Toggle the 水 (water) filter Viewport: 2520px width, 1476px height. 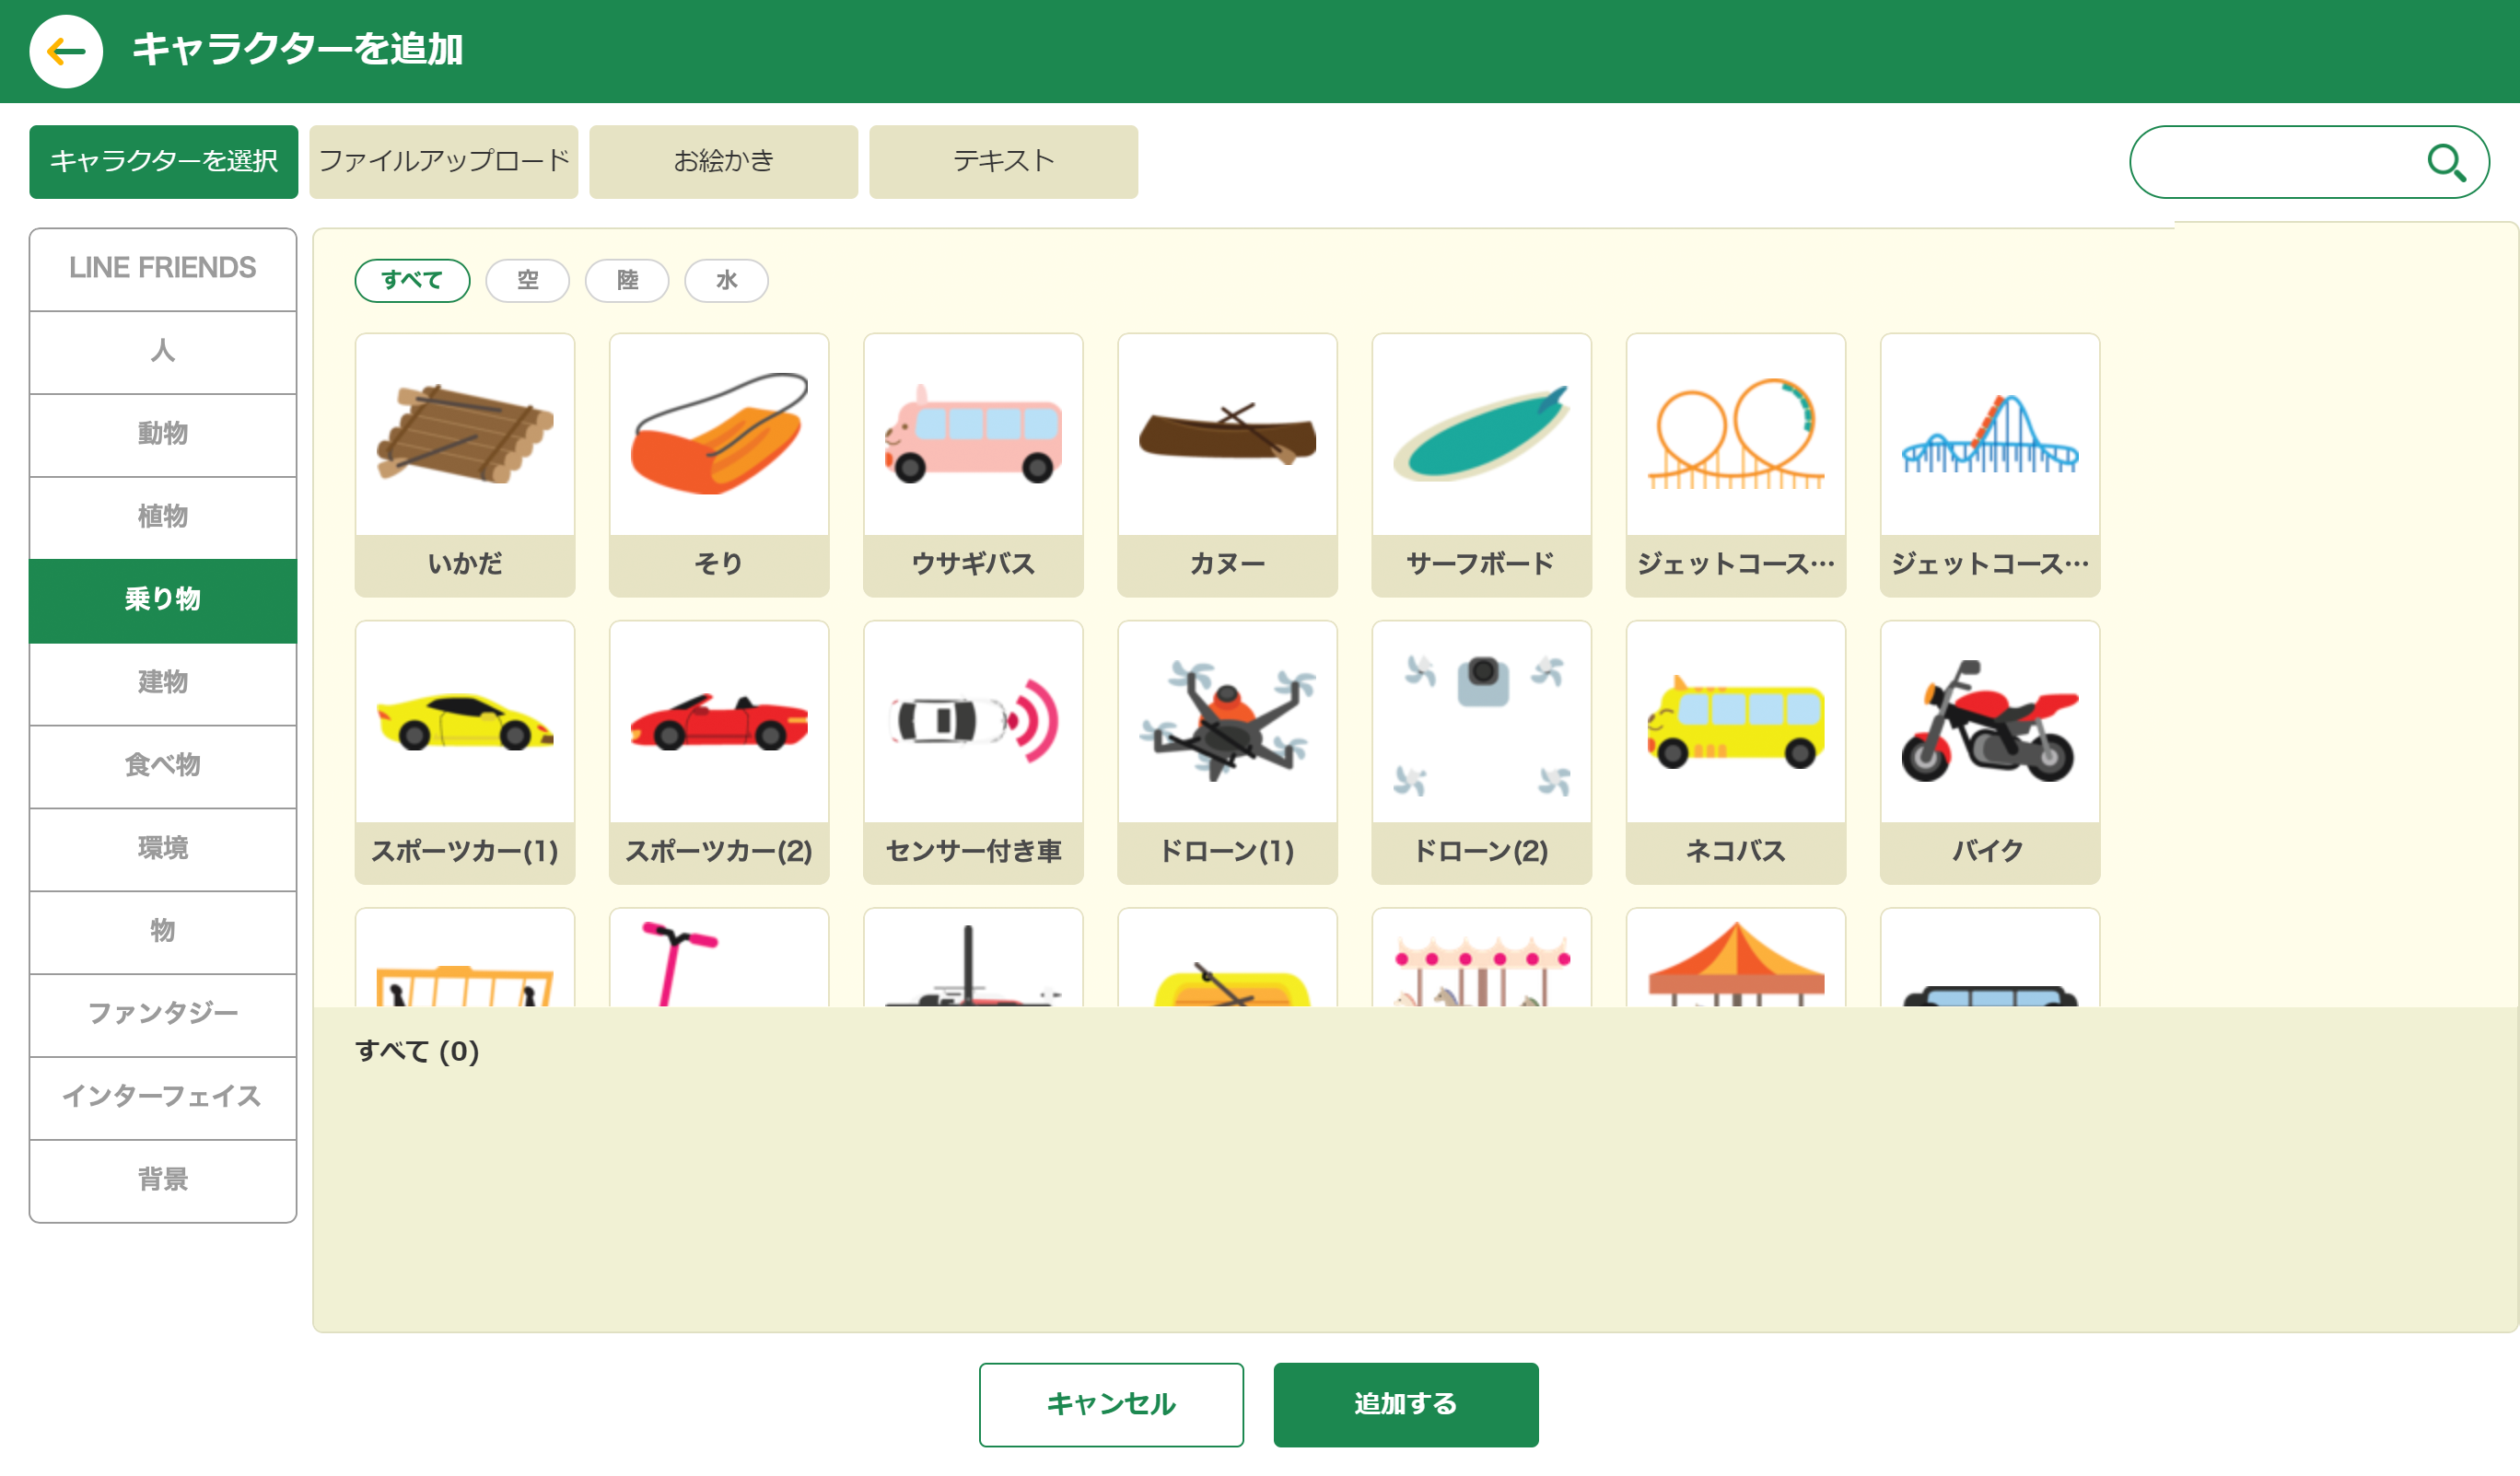(x=726, y=280)
